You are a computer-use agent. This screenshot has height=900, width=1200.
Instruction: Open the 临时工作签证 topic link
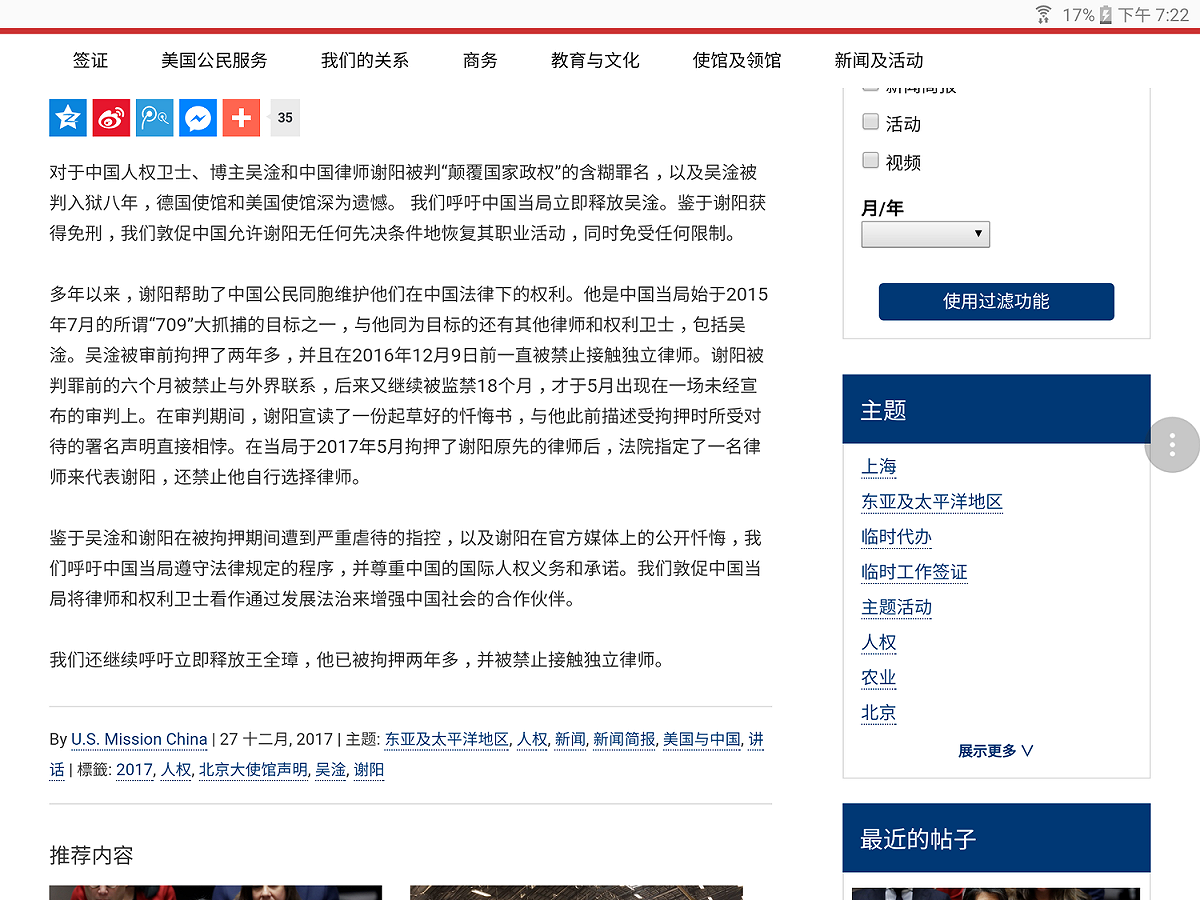point(914,572)
